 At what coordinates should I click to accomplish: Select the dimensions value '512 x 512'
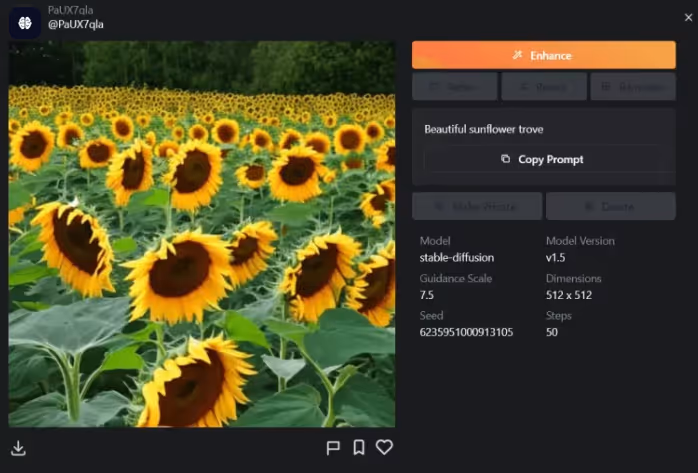click(x=569, y=295)
